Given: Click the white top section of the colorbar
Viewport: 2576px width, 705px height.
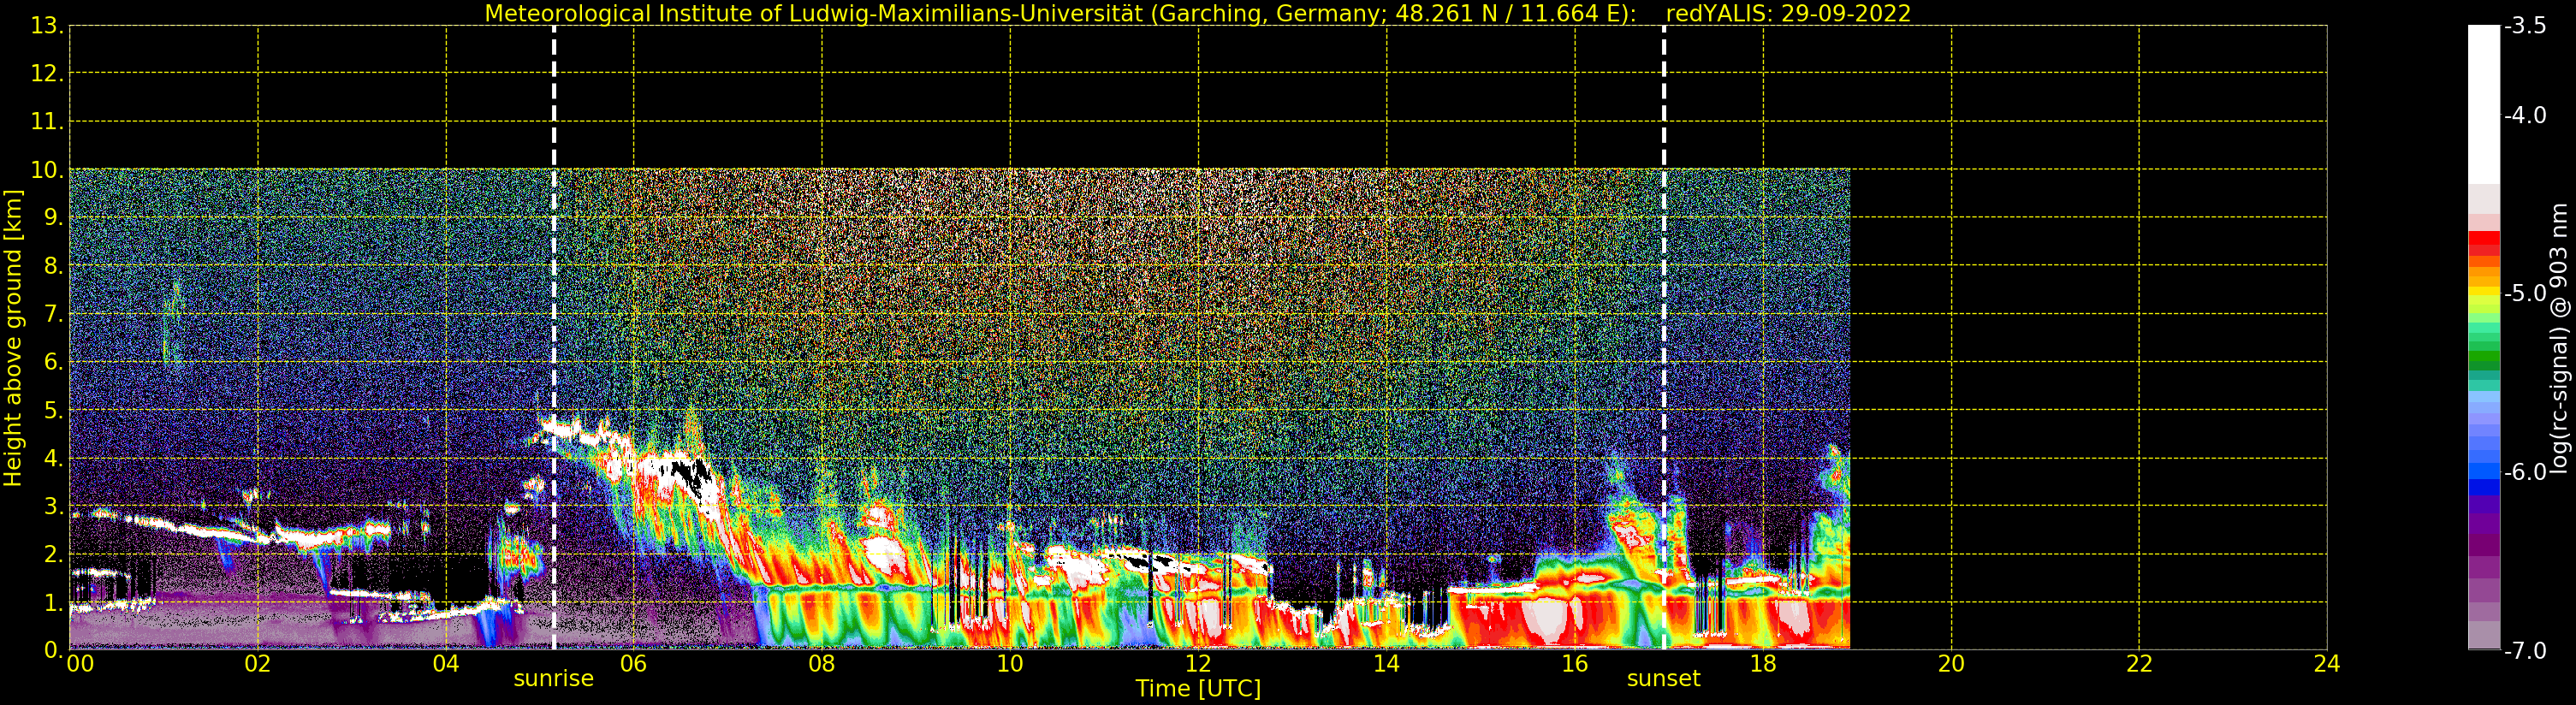Looking at the screenshot, I should tap(2484, 105).
